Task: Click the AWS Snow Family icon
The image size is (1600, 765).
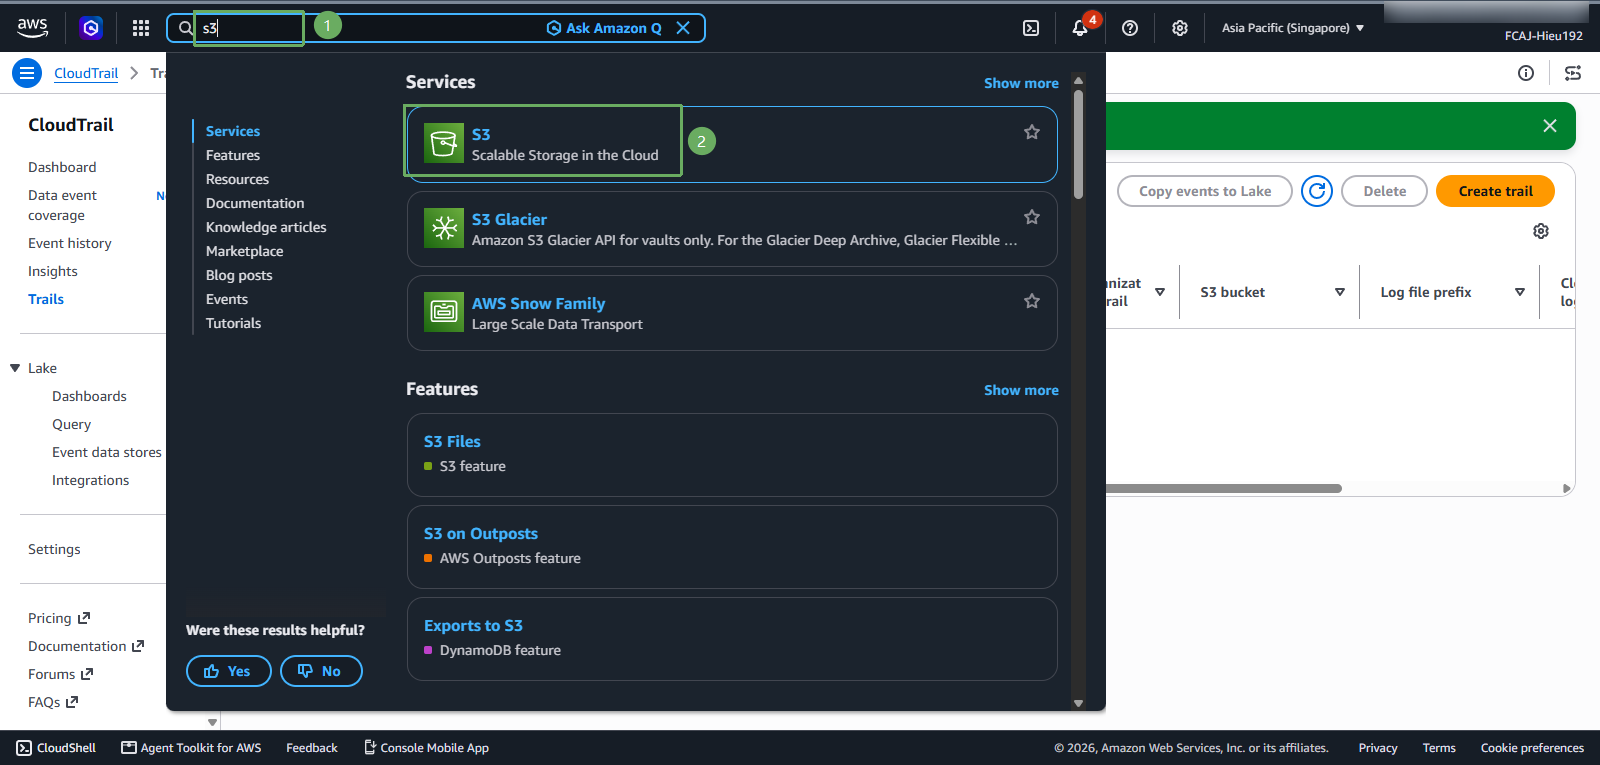Action: point(444,313)
